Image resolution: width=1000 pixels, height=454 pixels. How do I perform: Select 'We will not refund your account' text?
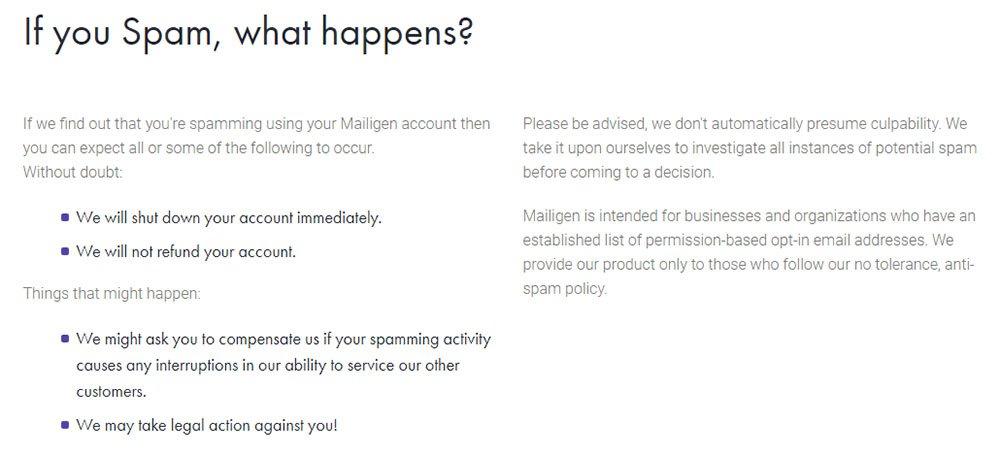[186, 251]
